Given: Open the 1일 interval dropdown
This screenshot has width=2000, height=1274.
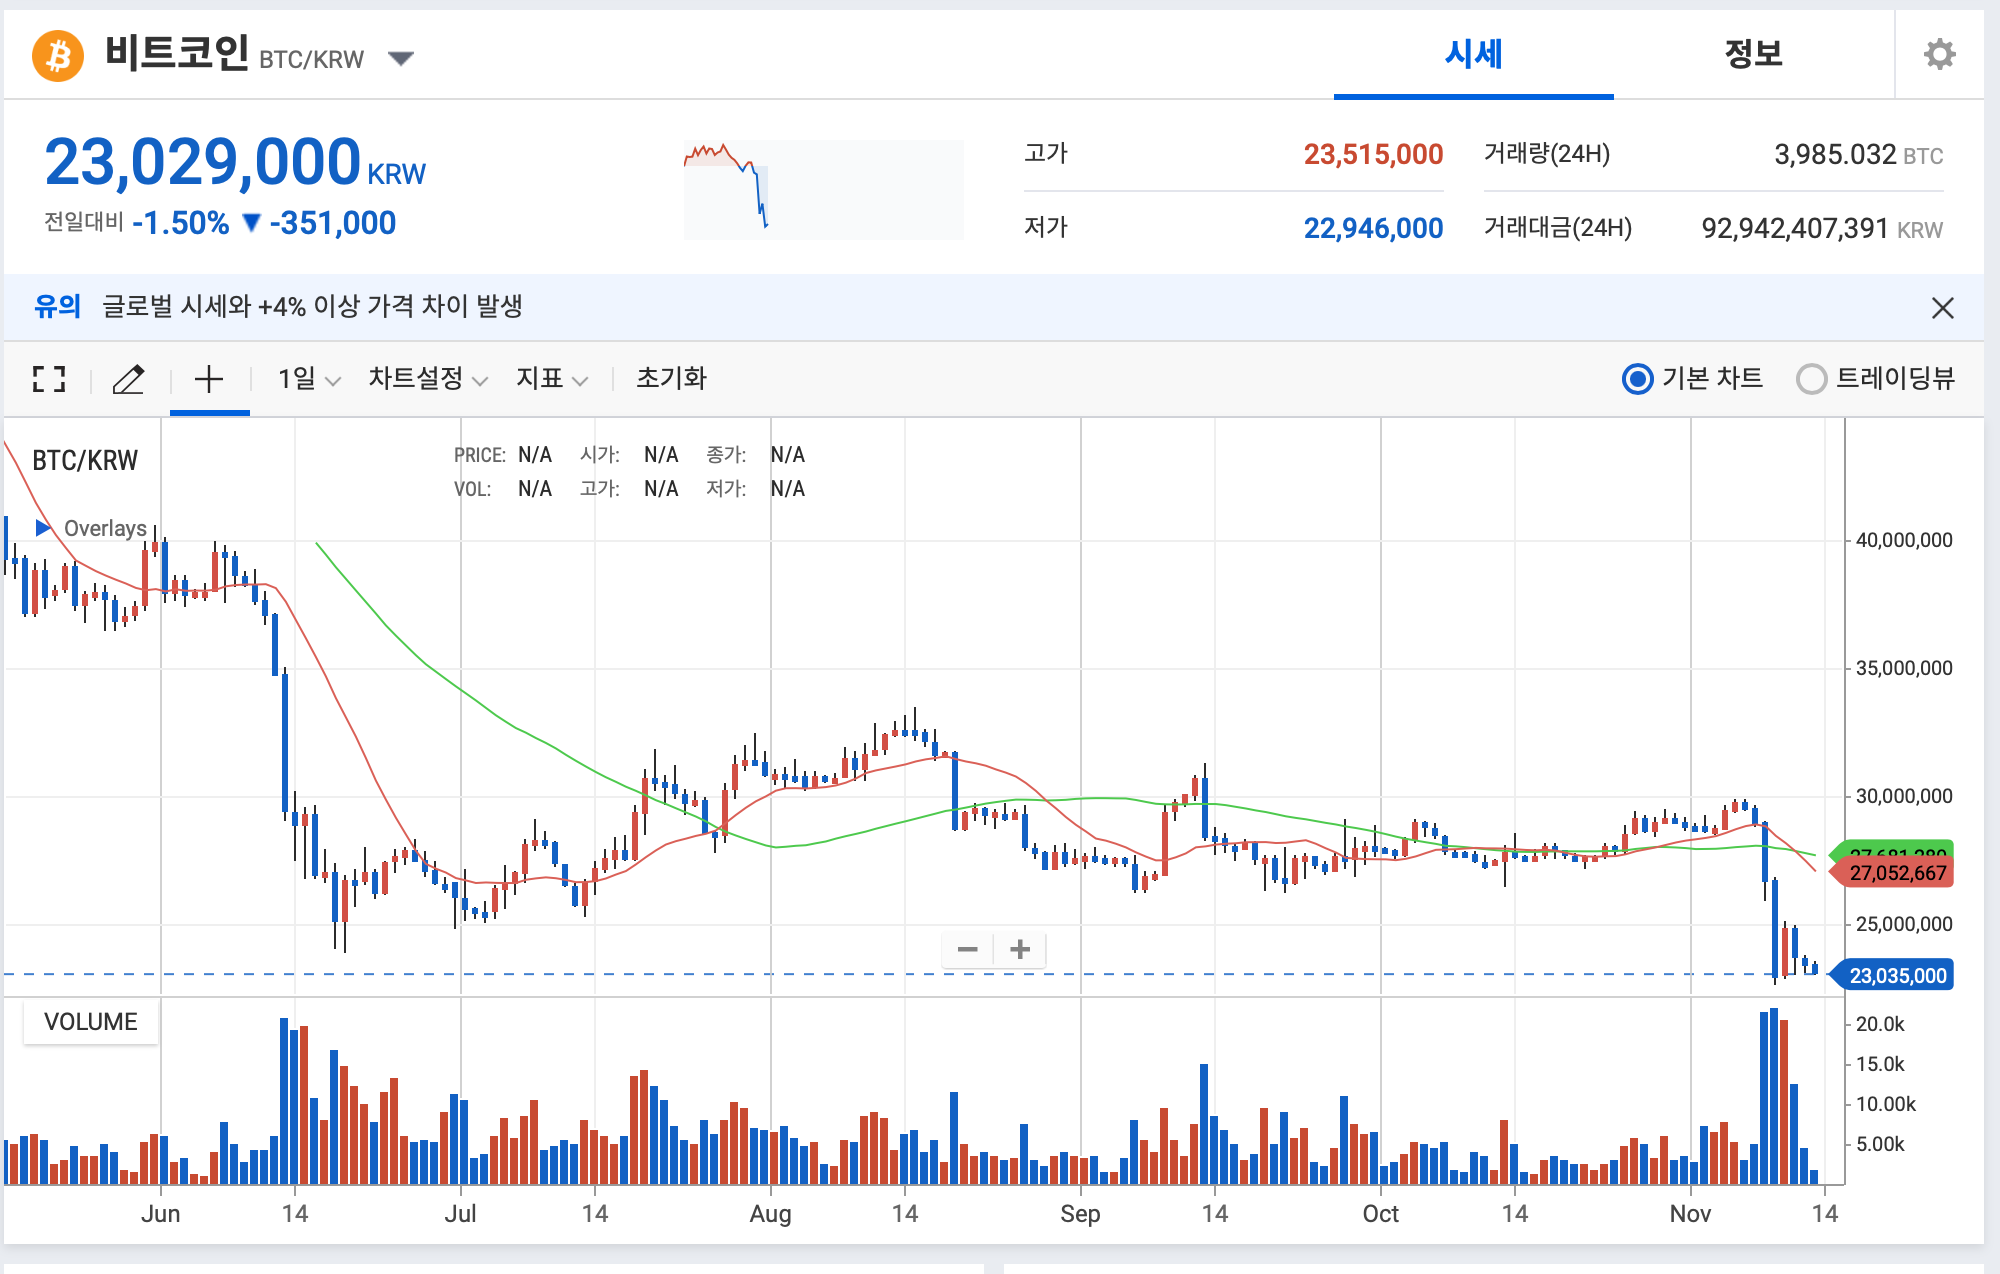Looking at the screenshot, I should coord(309,379).
